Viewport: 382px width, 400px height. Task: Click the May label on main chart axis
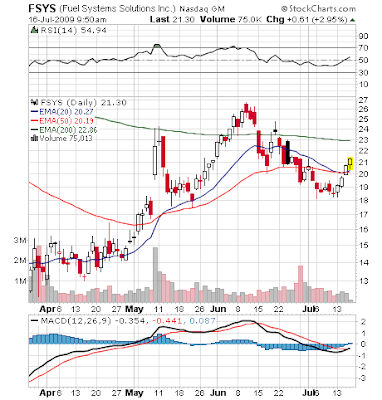pyautogui.click(x=134, y=309)
